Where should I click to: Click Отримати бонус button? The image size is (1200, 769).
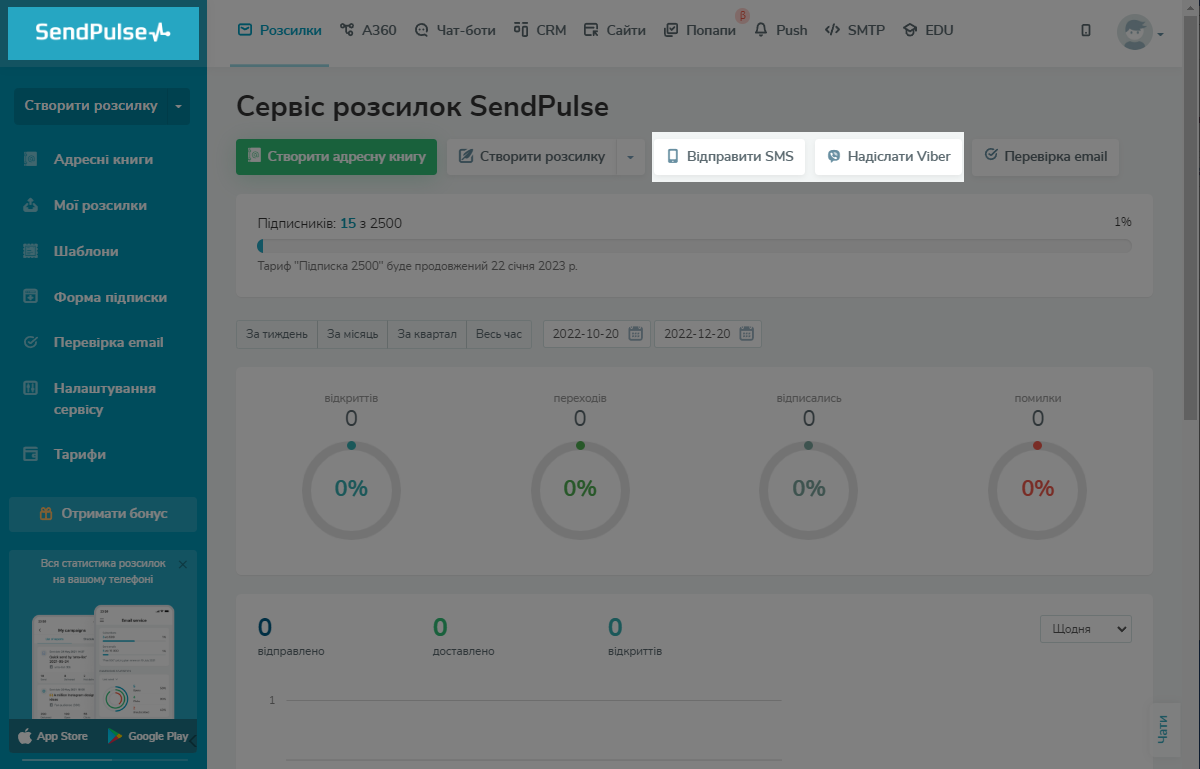[103, 514]
